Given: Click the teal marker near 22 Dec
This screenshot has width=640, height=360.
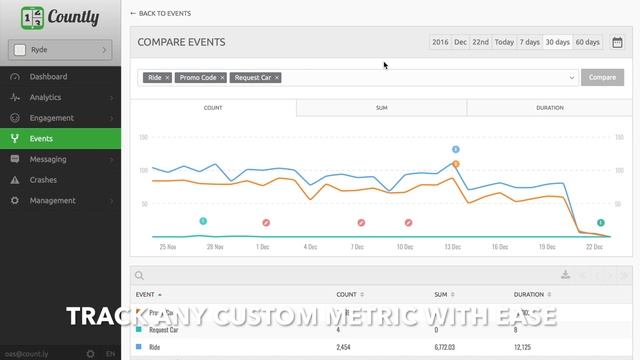Looking at the screenshot, I should [x=601, y=222].
